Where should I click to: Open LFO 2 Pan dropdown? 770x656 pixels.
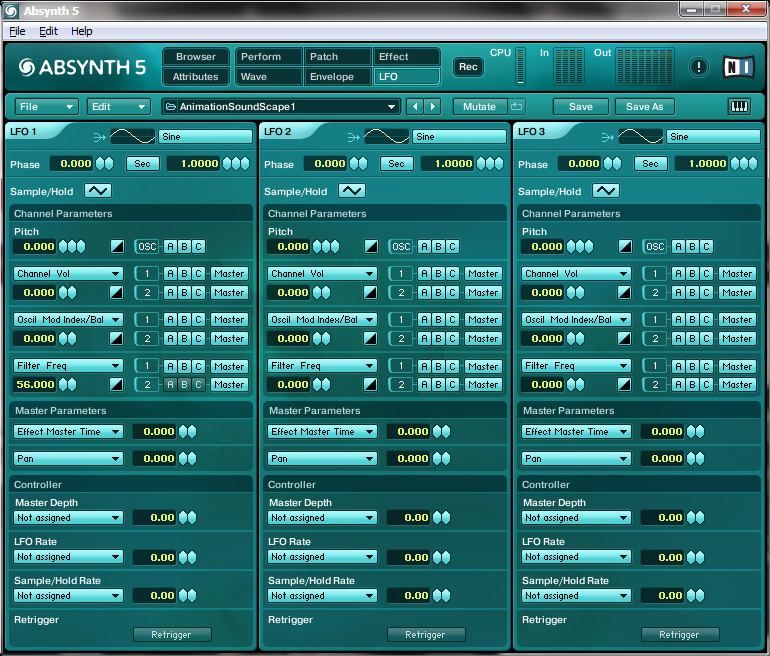[322, 459]
